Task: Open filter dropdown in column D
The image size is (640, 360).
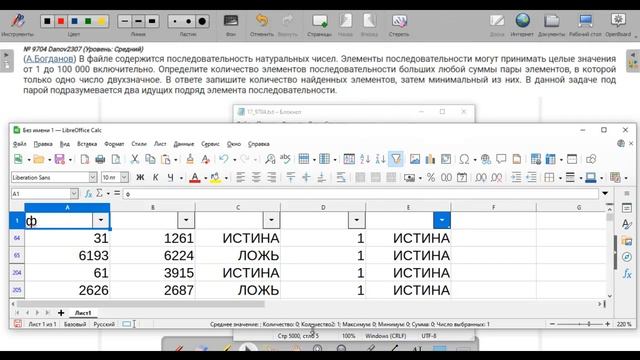Action: click(356, 220)
